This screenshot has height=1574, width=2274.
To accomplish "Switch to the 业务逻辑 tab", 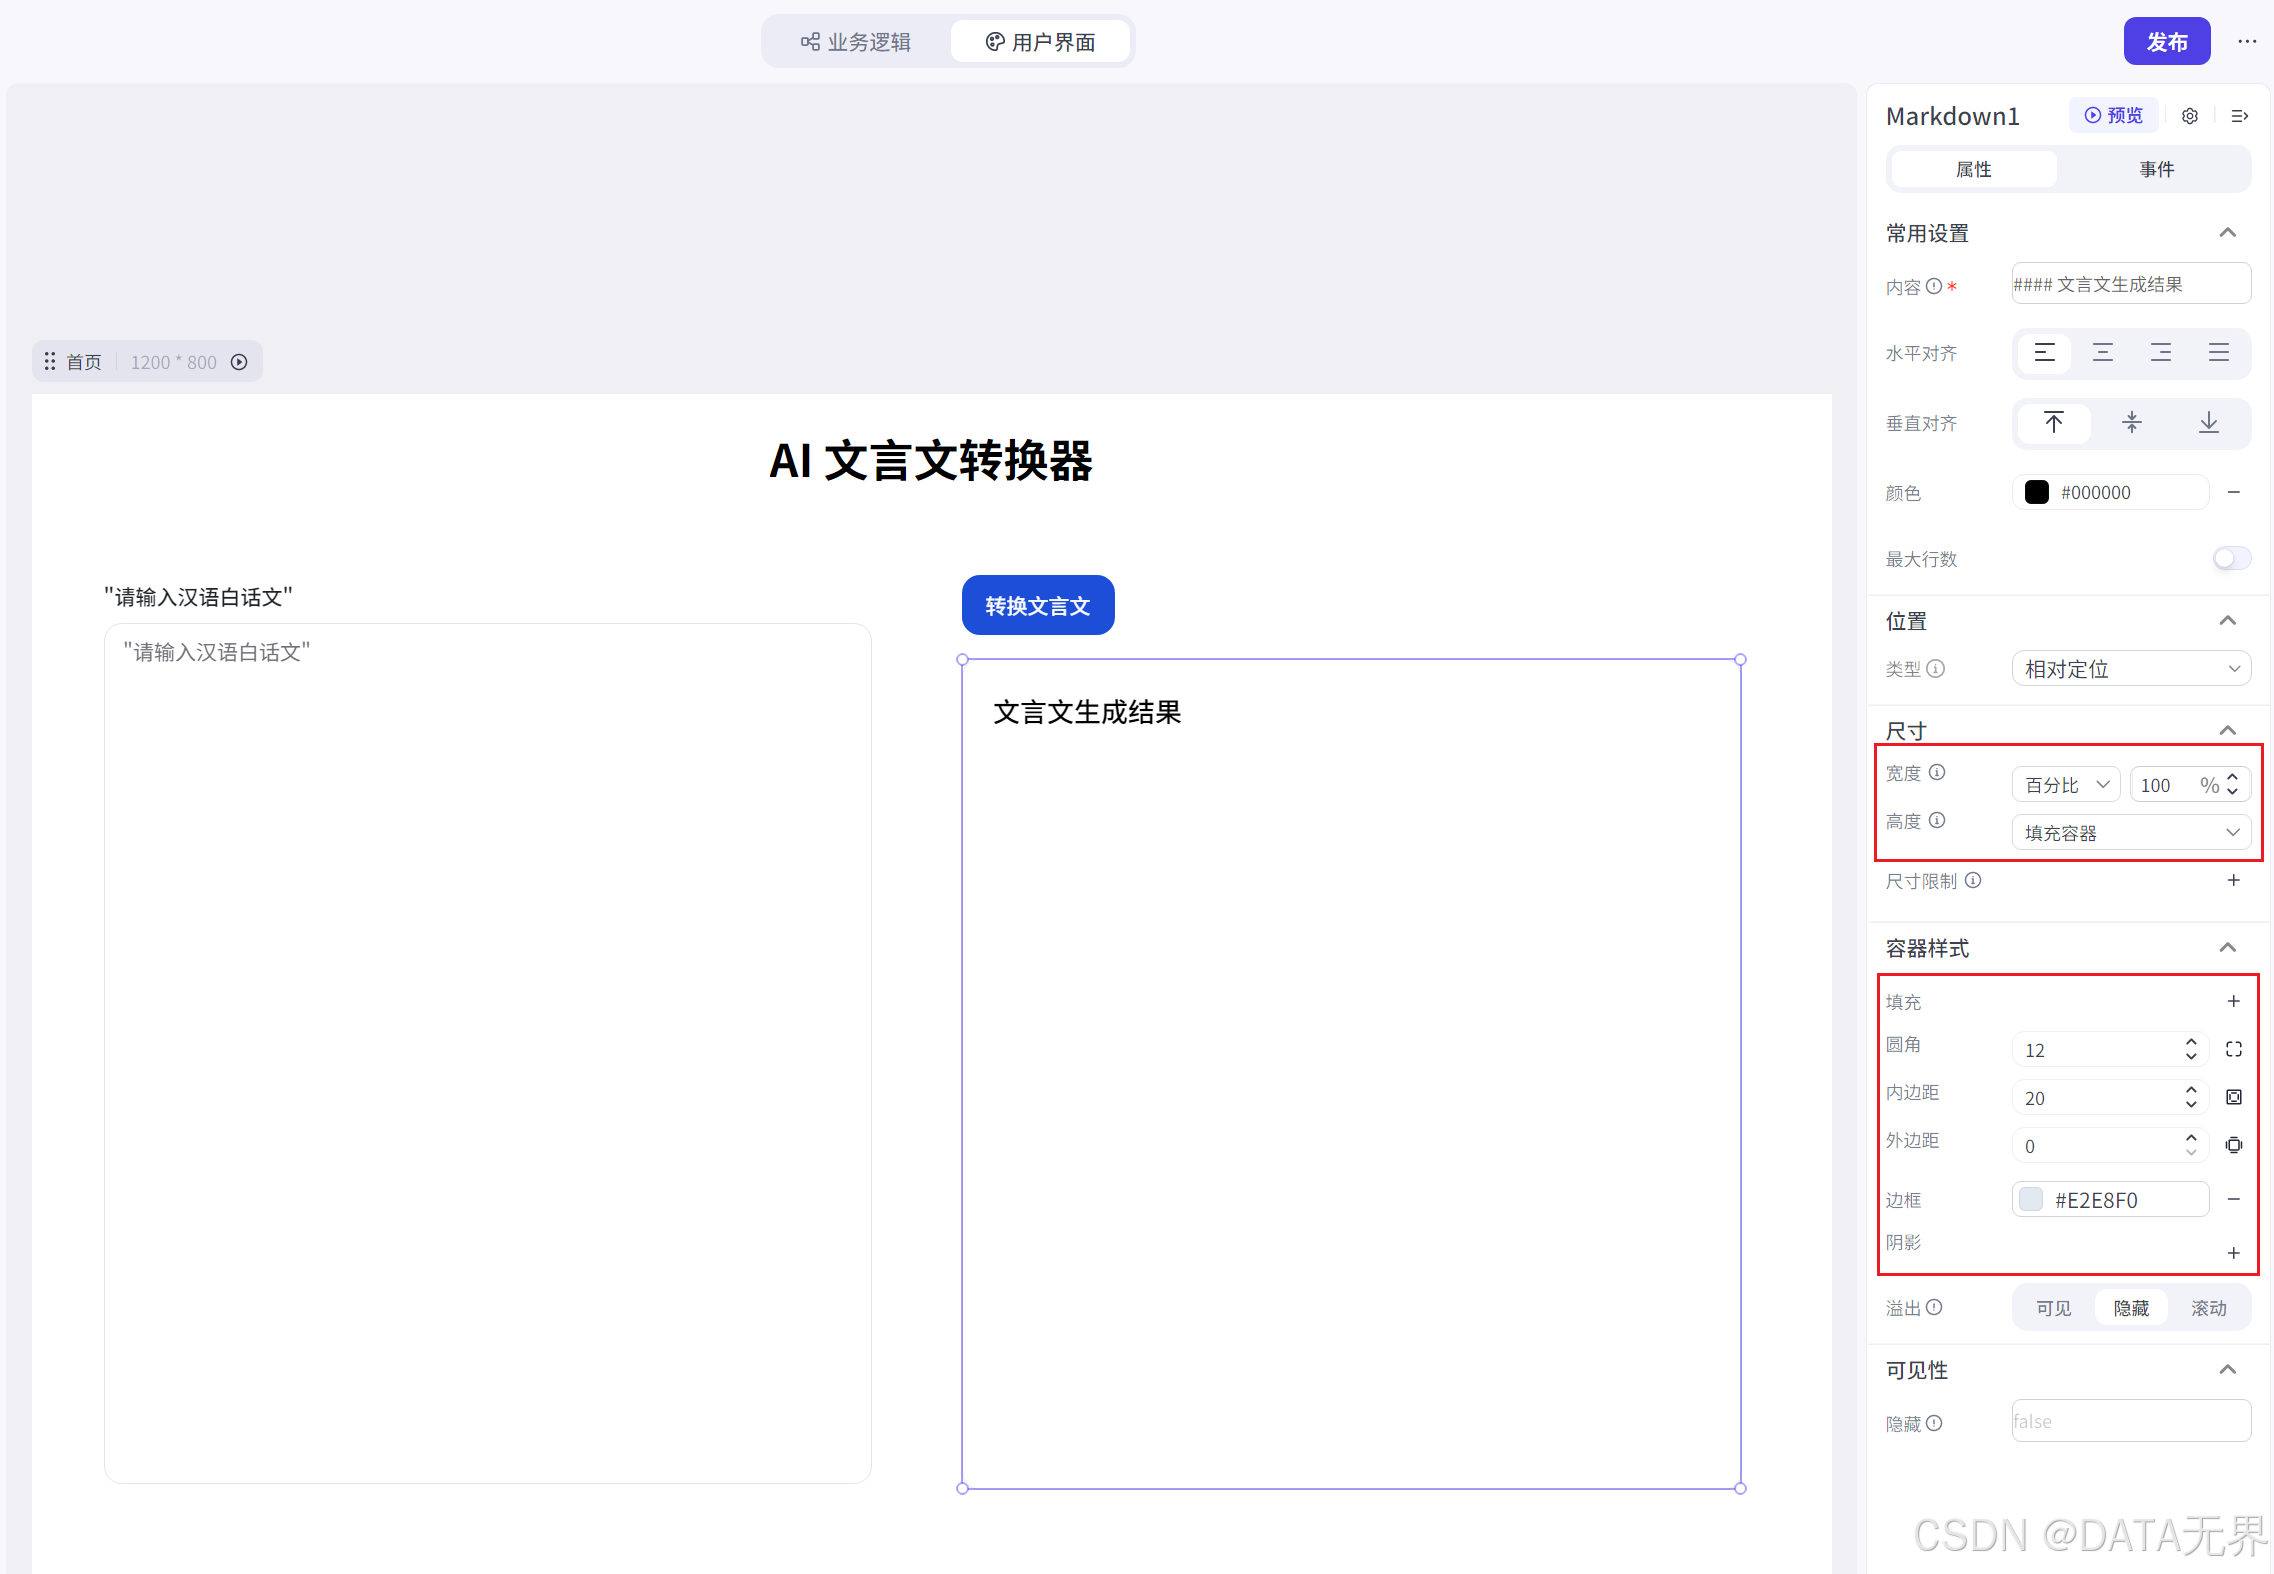I will click(856, 42).
